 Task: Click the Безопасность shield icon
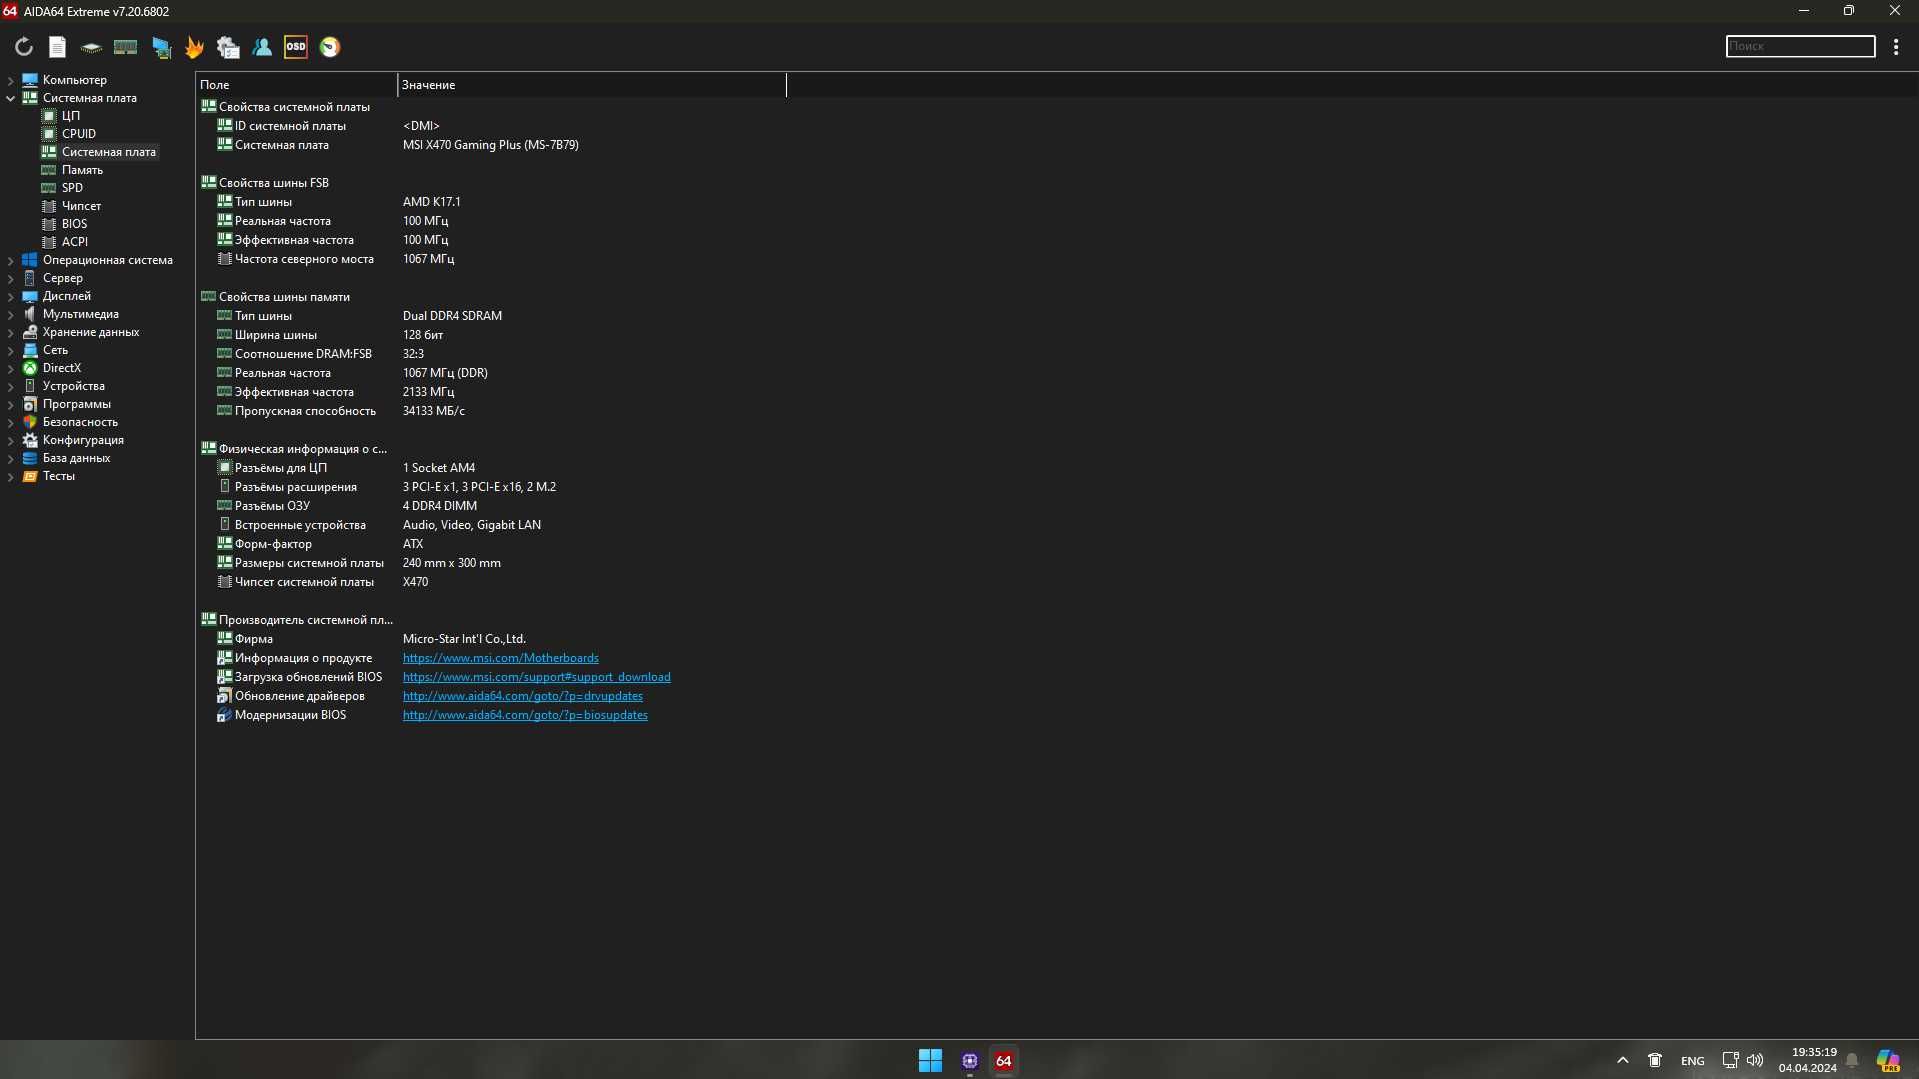click(x=30, y=422)
